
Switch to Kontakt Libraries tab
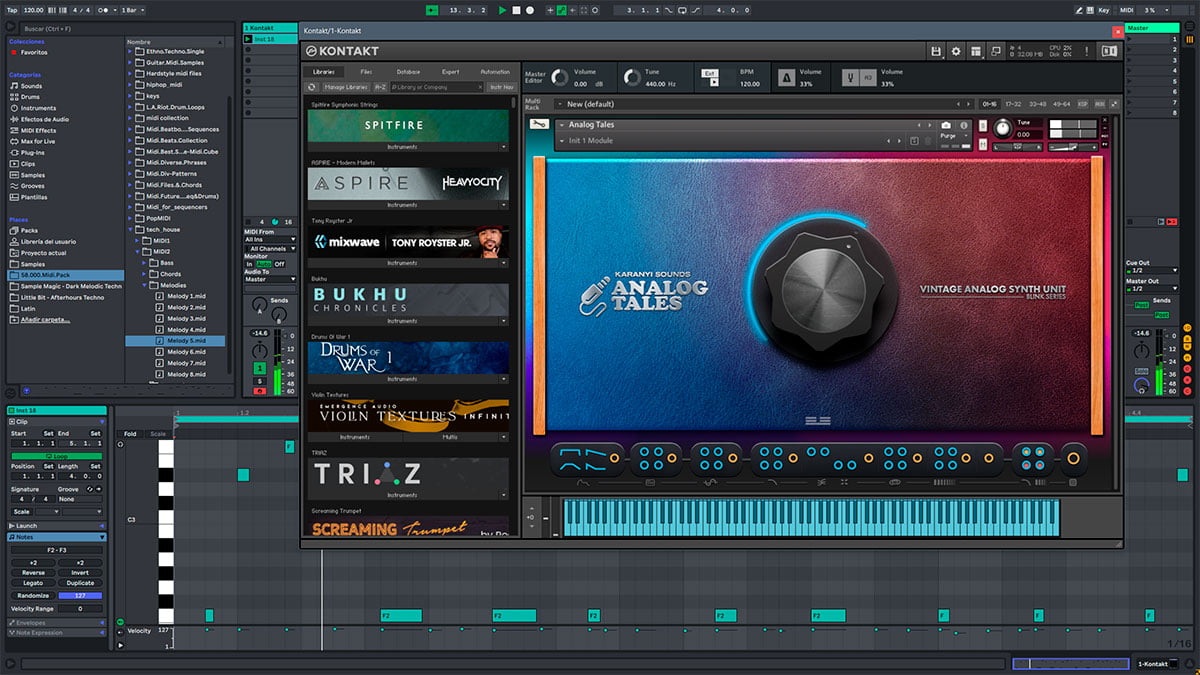point(324,72)
